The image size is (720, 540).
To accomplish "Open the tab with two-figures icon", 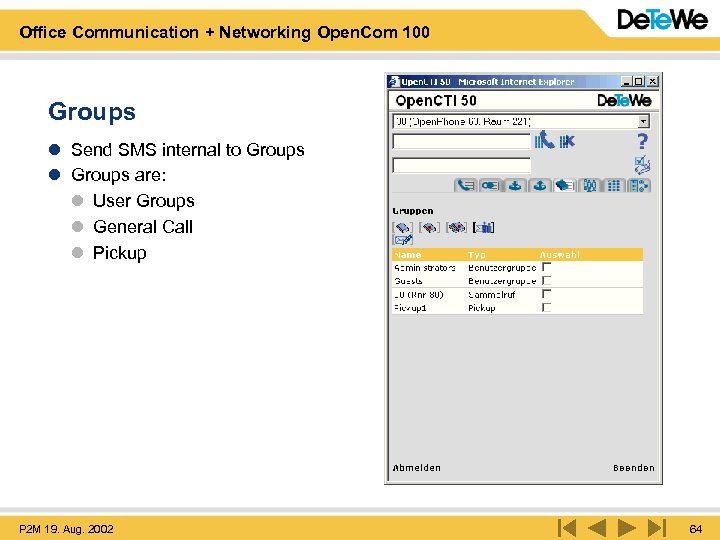I will tap(590, 186).
